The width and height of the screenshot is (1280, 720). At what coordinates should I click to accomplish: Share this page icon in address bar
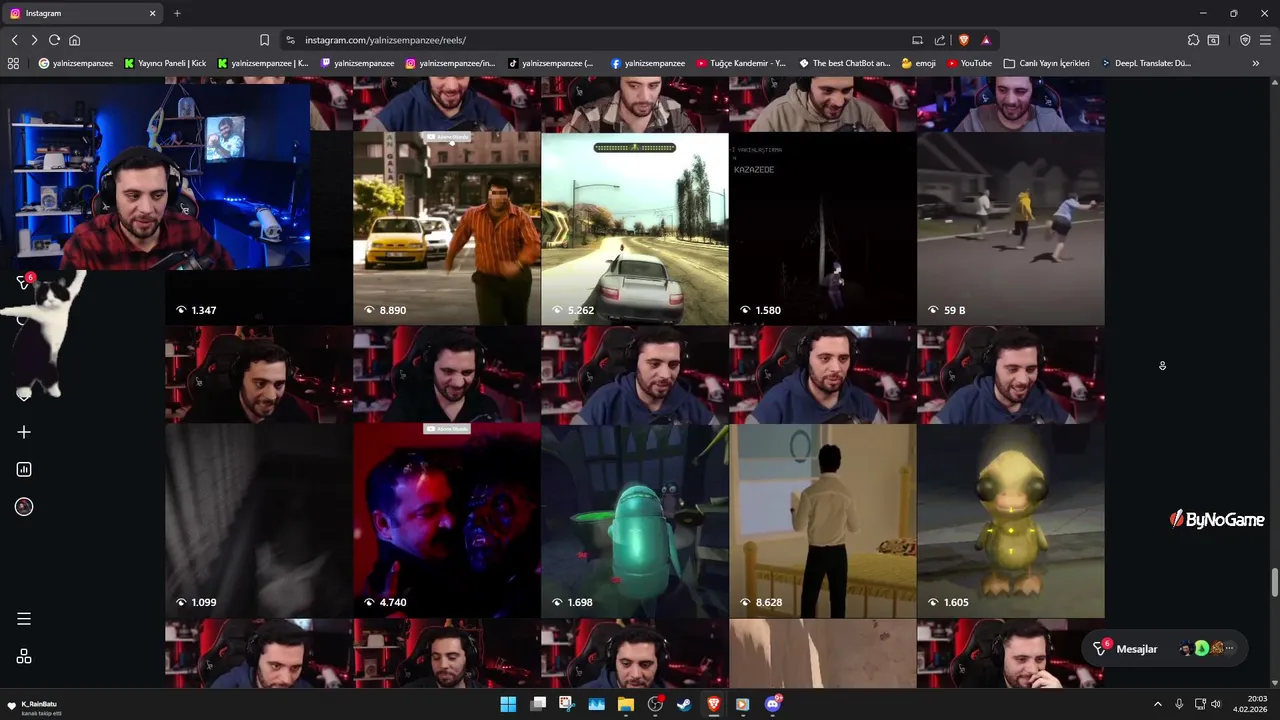pyautogui.click(x=940, y=40)
